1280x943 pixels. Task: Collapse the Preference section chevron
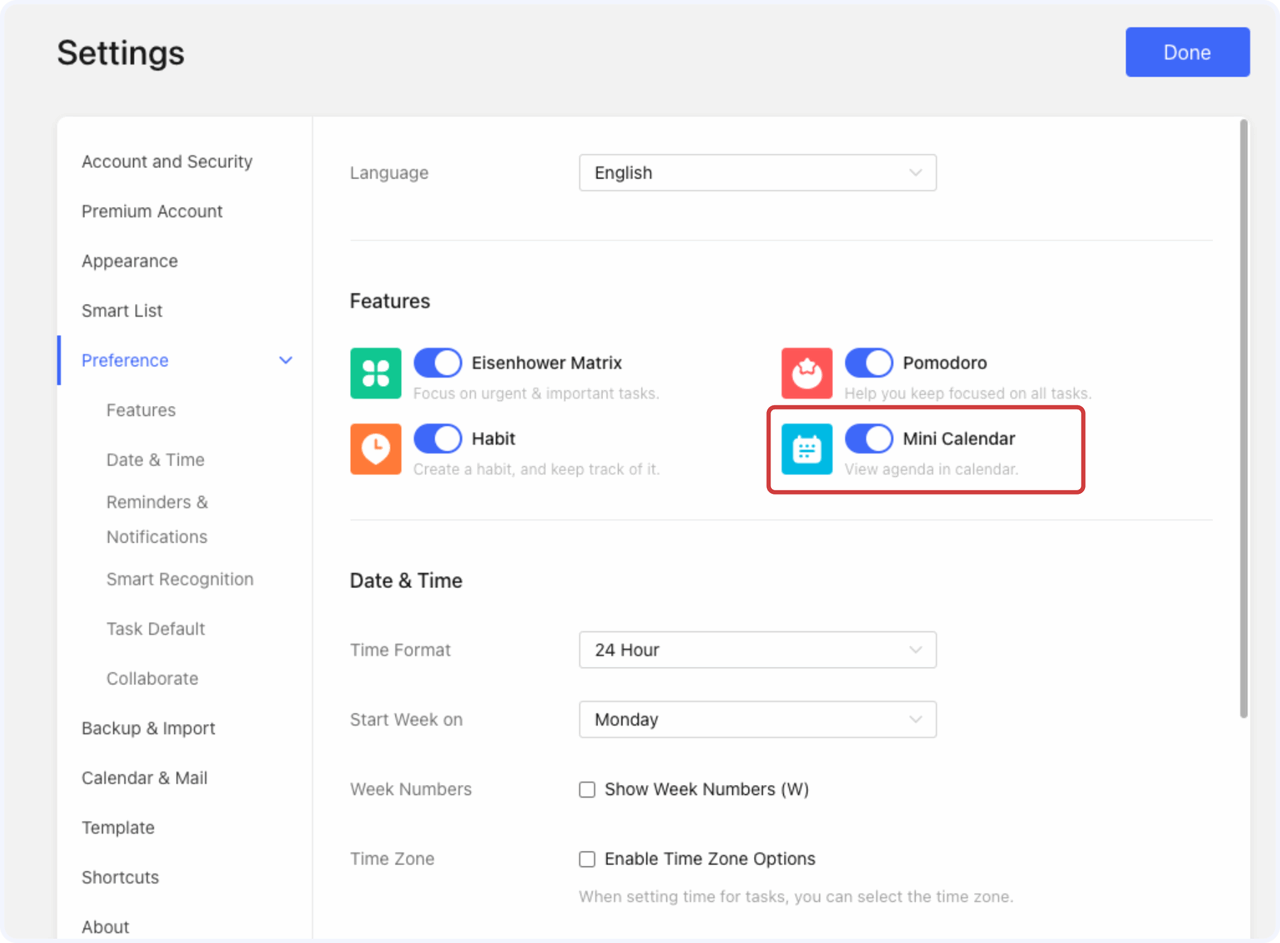(x=286, y=361)
